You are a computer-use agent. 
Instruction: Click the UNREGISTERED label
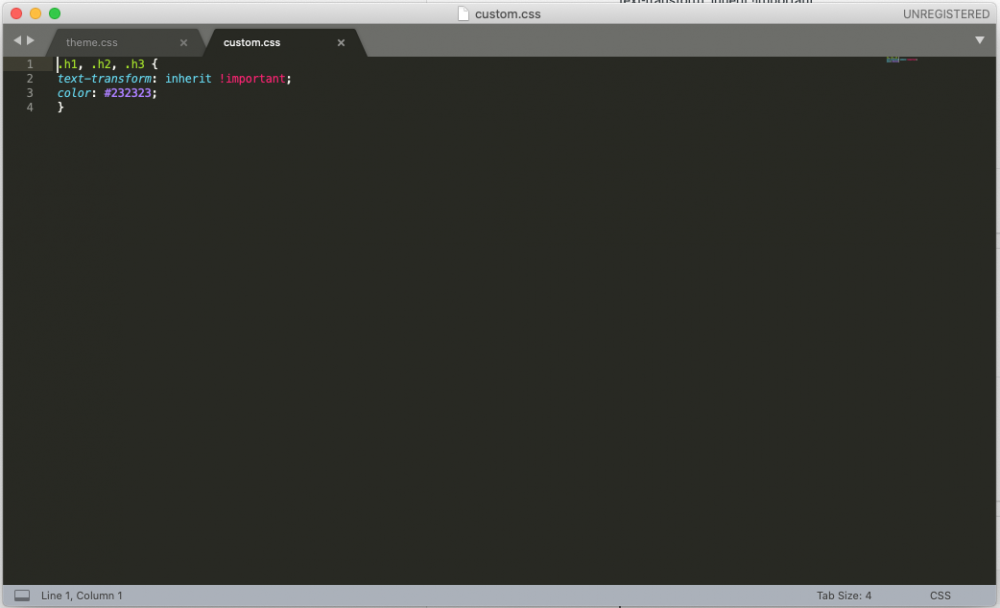946,14
